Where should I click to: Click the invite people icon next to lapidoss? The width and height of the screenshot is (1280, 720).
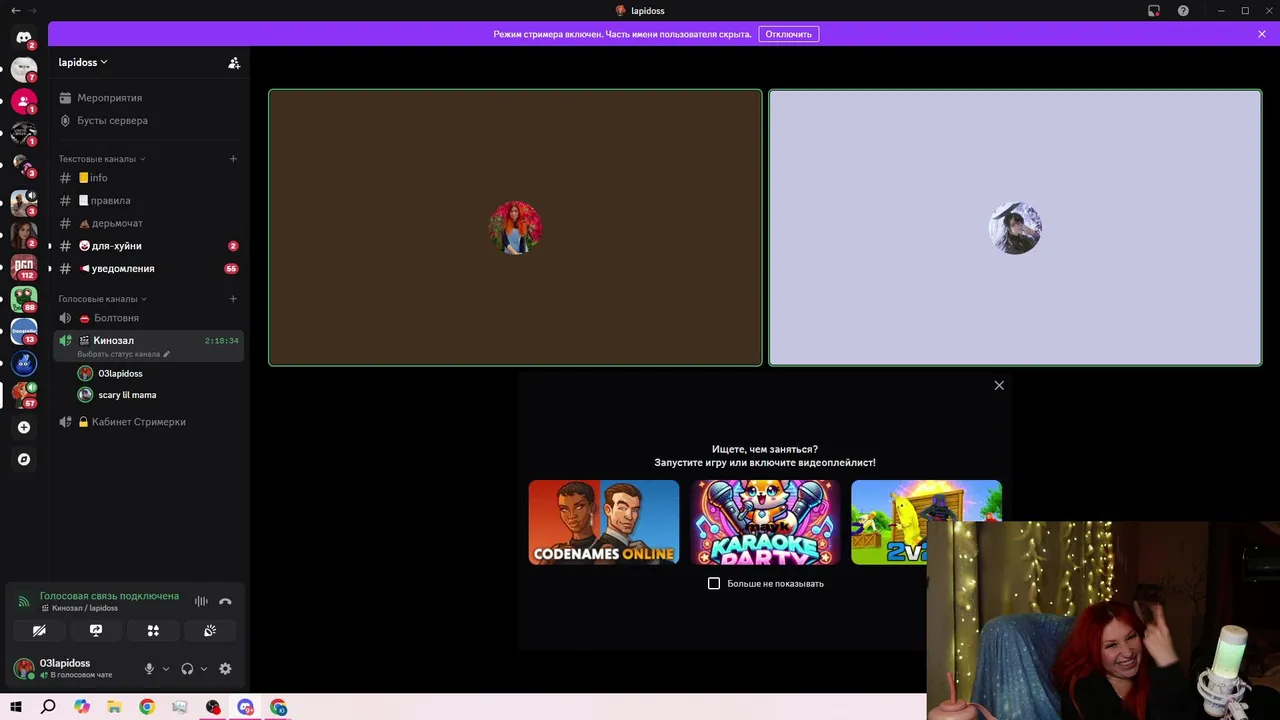(x=234, y=63)
